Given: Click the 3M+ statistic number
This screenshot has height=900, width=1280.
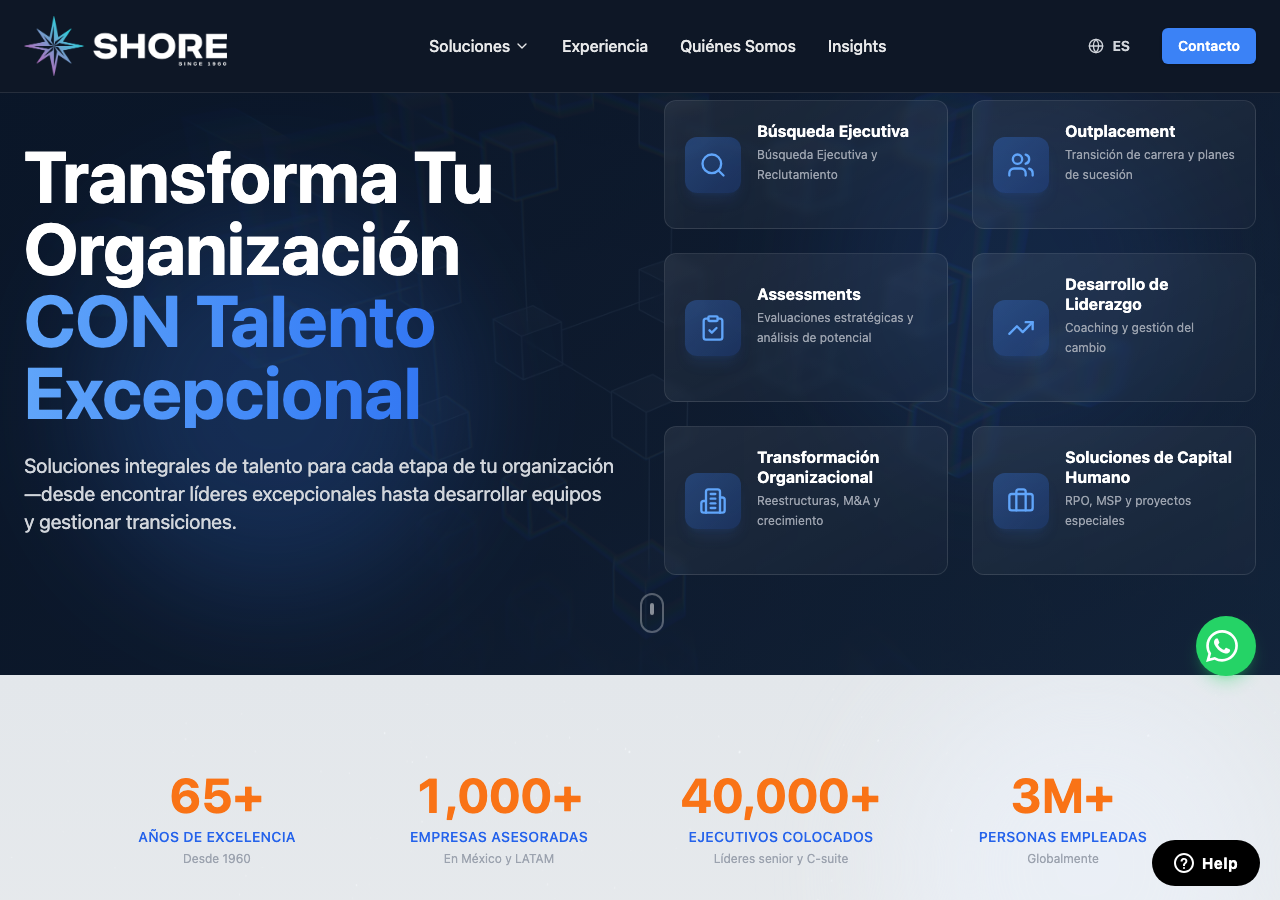Looking at the screenshot, I should pyautogui.click(x=1063, y=796).
